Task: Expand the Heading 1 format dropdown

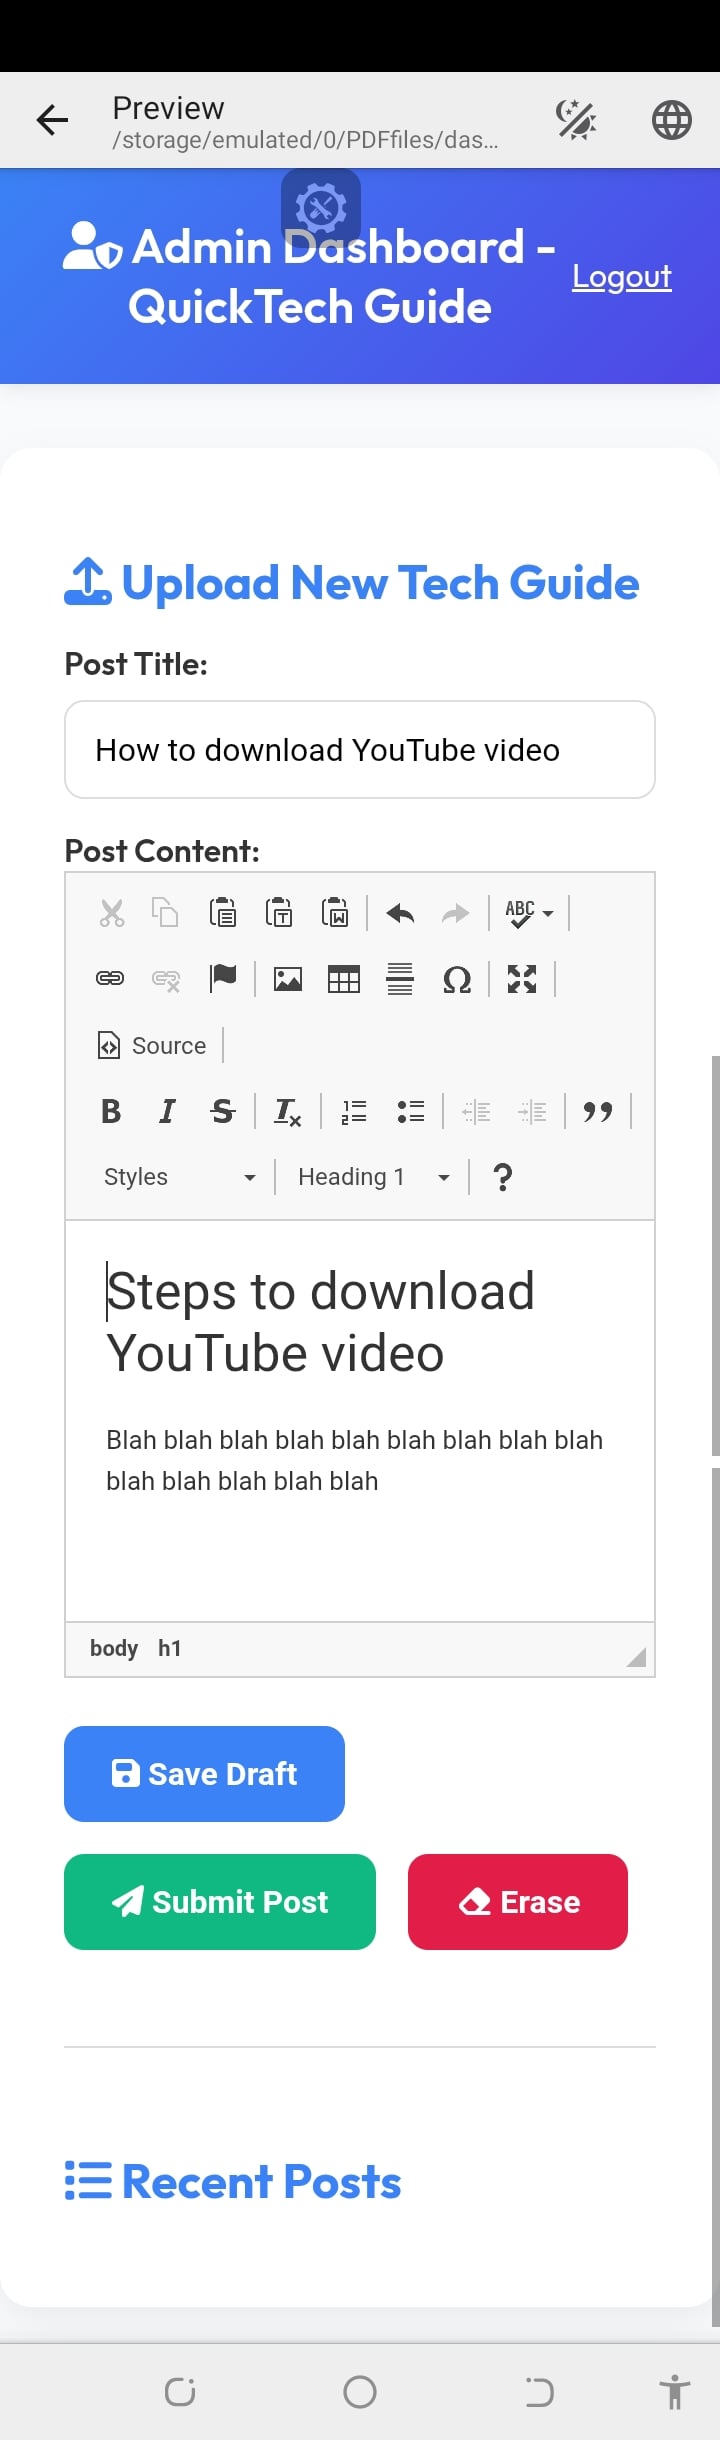Action: click(373, 1177)
